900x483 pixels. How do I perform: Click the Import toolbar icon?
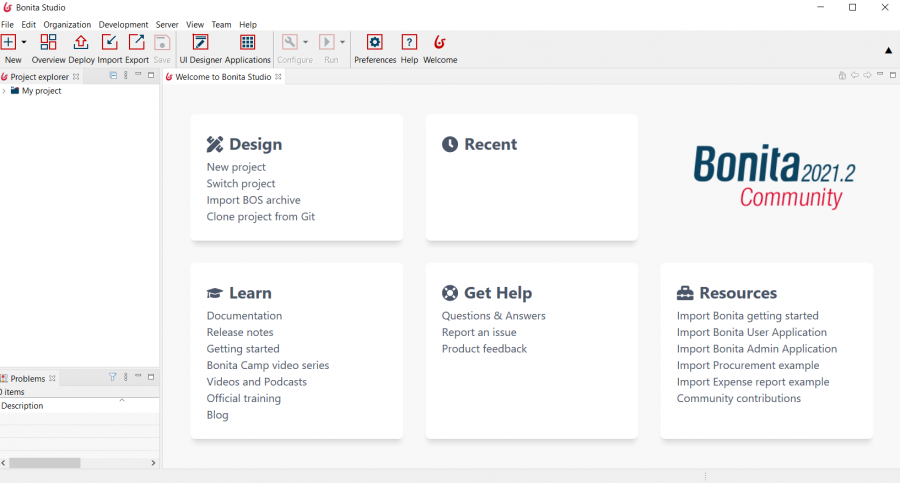pos(109,42)
